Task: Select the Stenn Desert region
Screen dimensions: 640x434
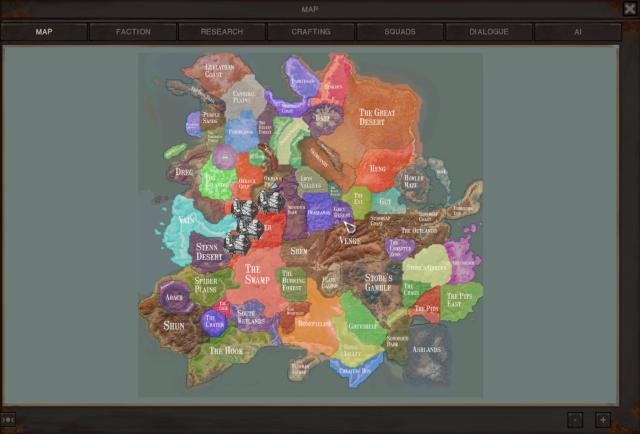Action: click(209, 252)
